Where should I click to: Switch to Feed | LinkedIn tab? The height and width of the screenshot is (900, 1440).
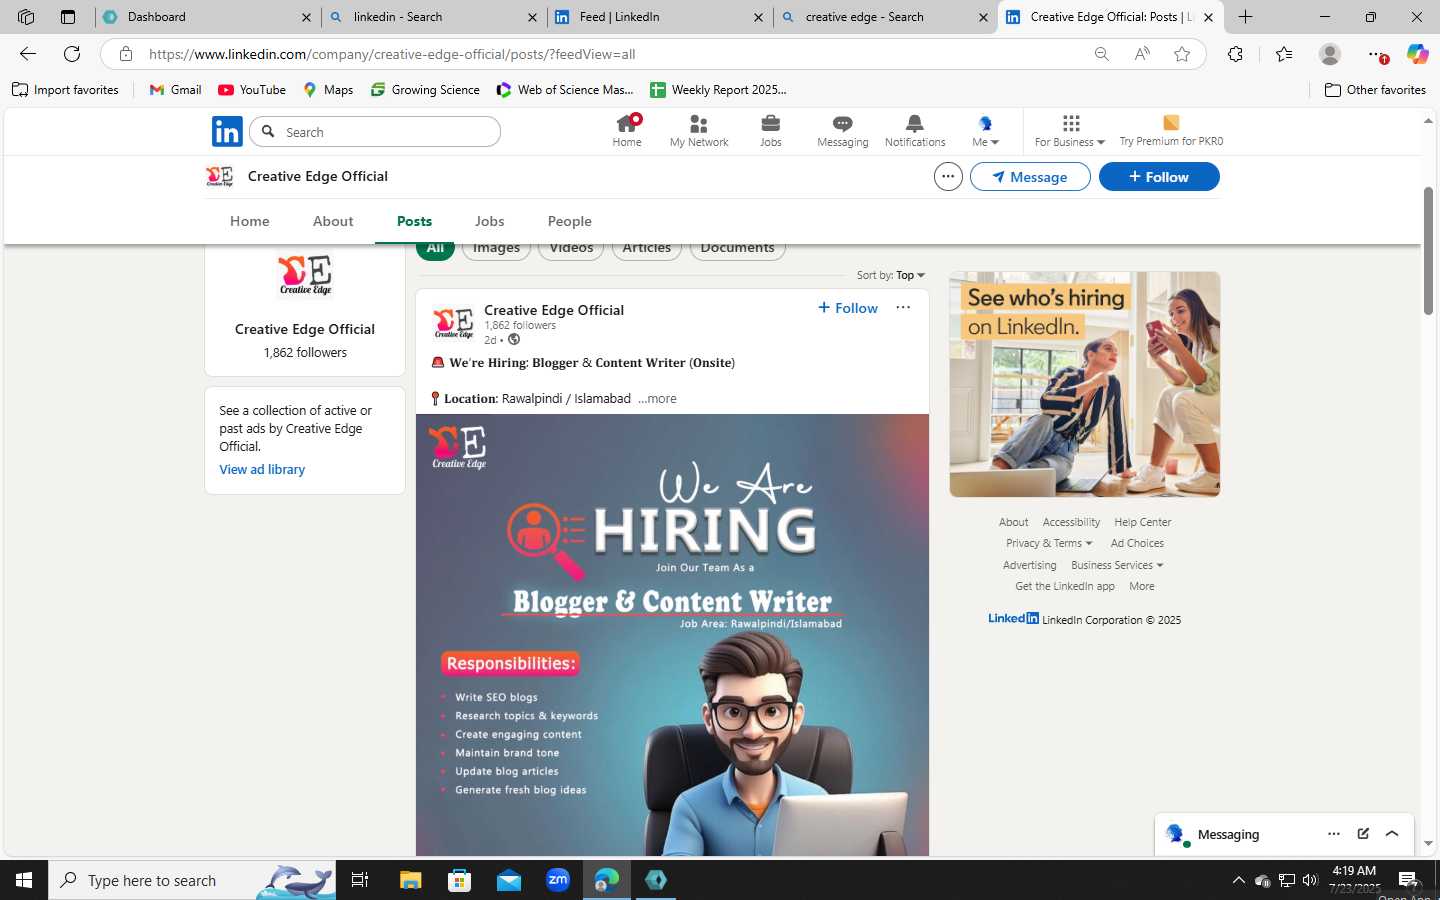coord(659,17)
